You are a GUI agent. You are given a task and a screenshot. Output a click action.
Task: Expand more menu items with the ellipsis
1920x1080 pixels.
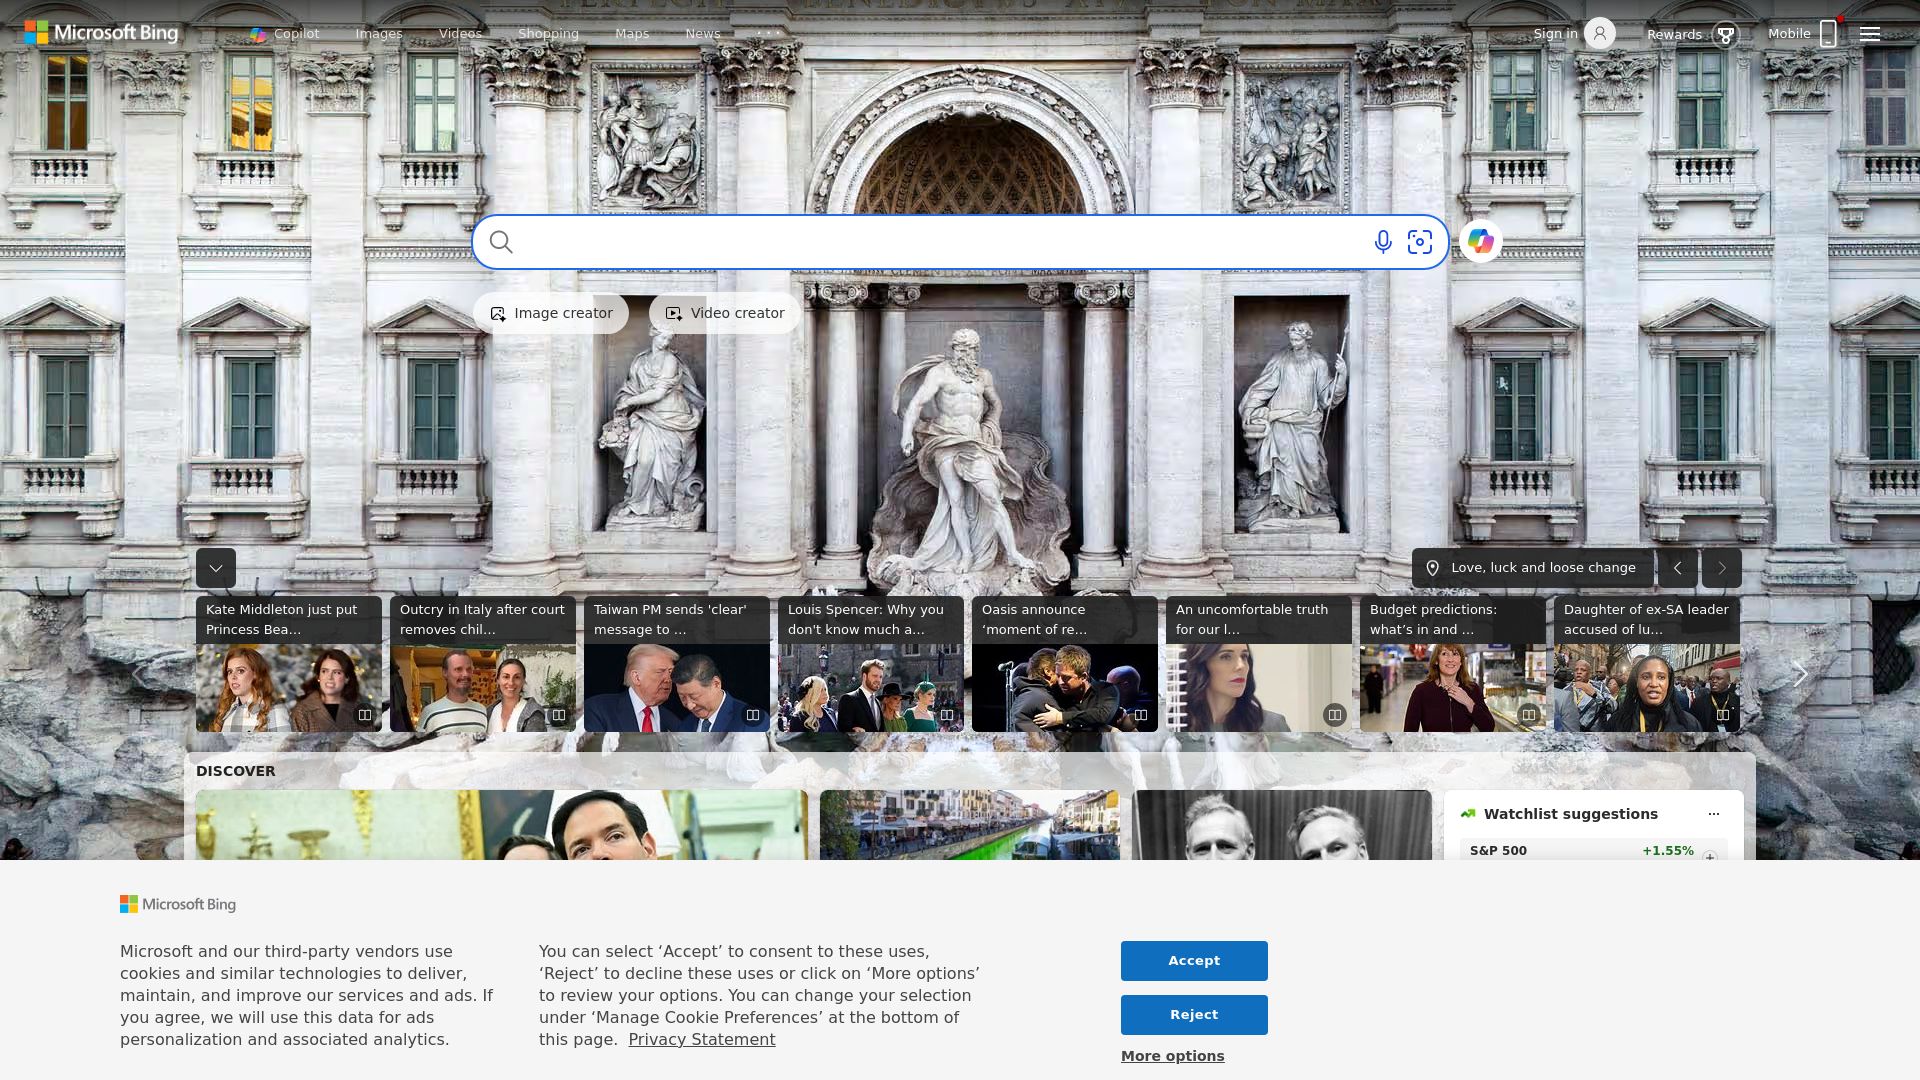(x=768, y=33)
